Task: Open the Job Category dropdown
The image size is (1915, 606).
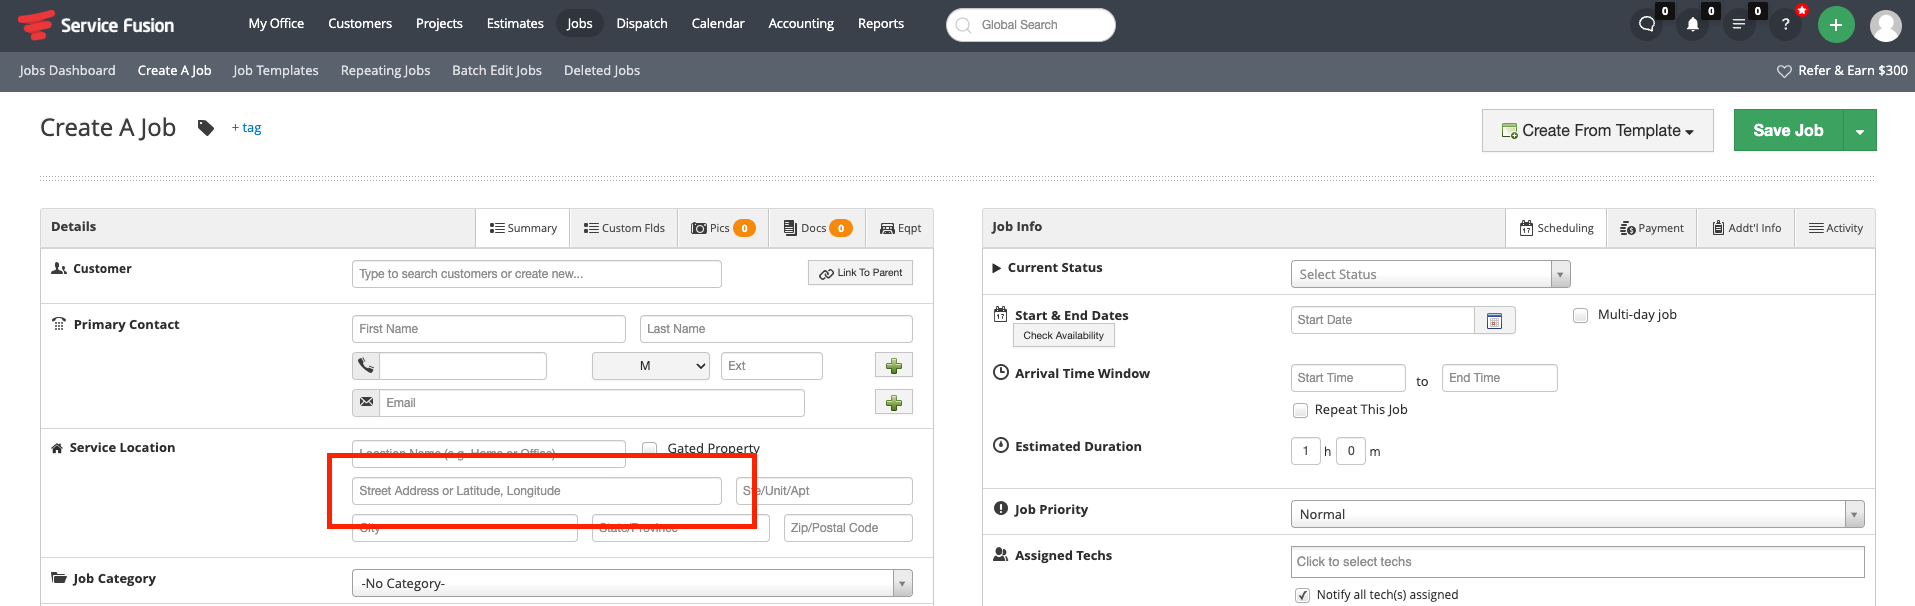Action: 631,583
